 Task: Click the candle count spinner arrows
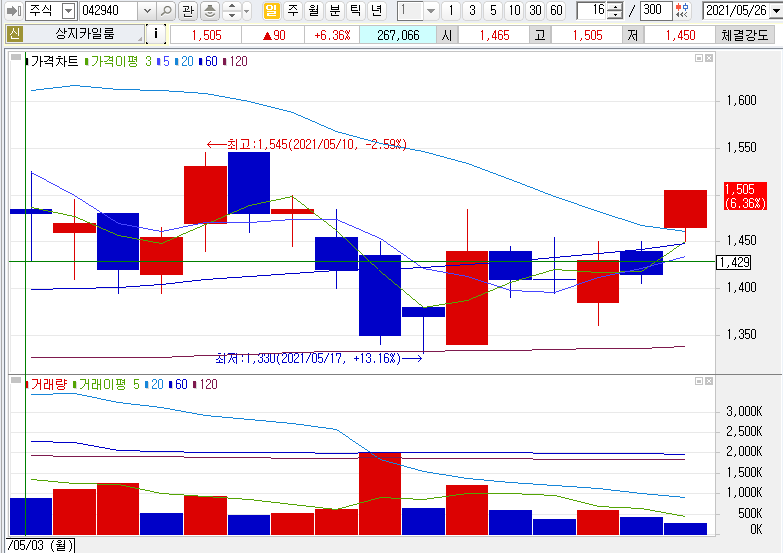[x=615, y=10]
